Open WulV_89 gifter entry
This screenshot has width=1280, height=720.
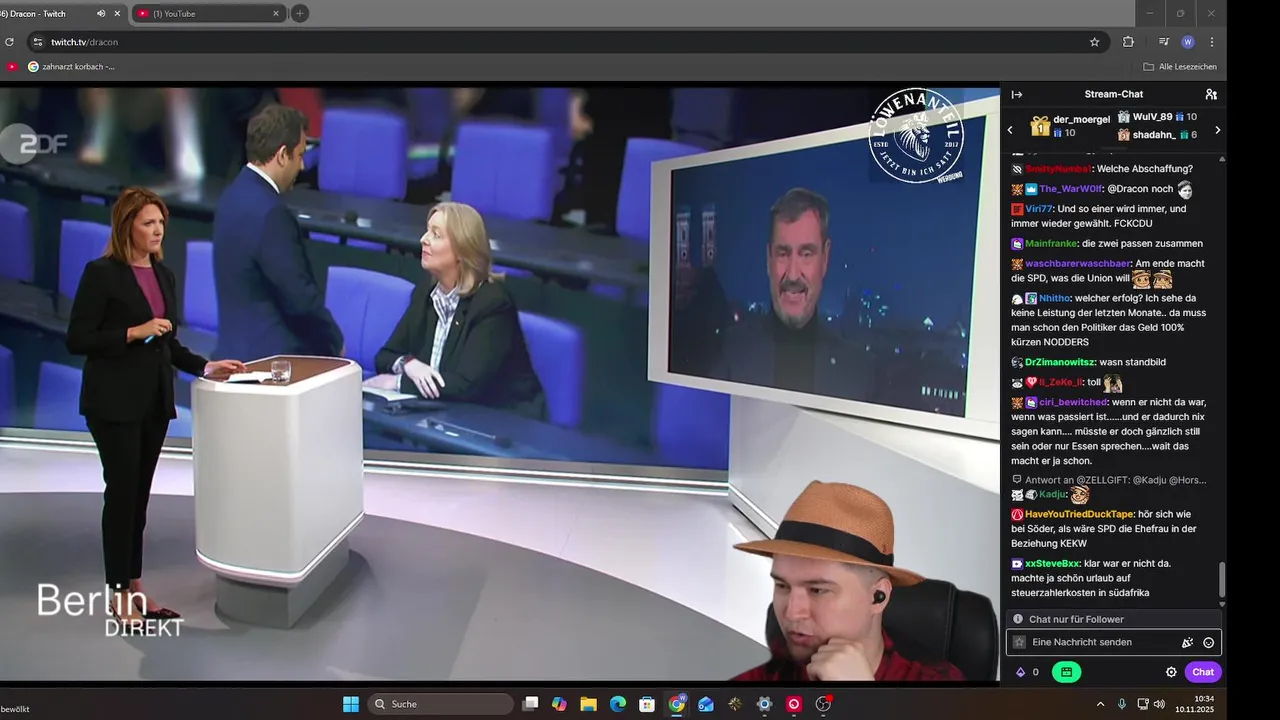(1157, 117)
